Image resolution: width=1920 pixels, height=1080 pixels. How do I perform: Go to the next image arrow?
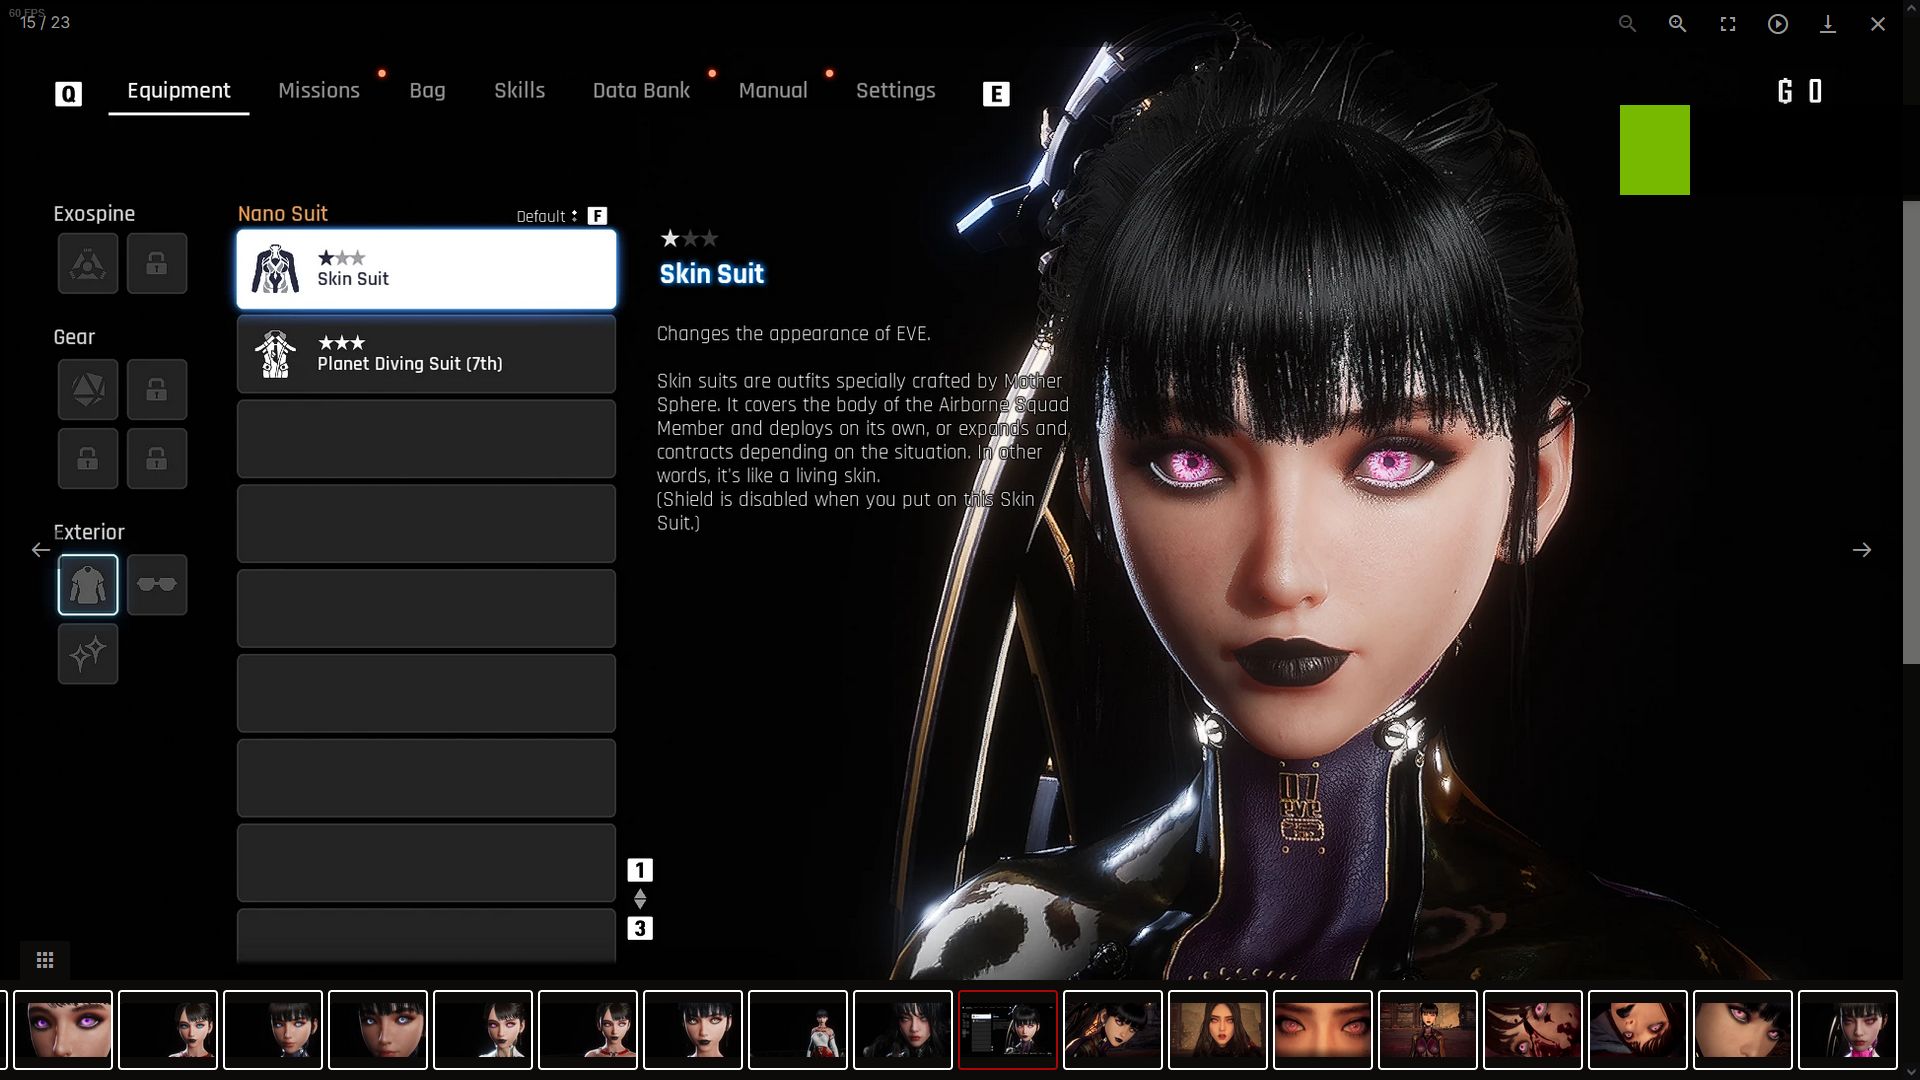(x=1861, y=549)
